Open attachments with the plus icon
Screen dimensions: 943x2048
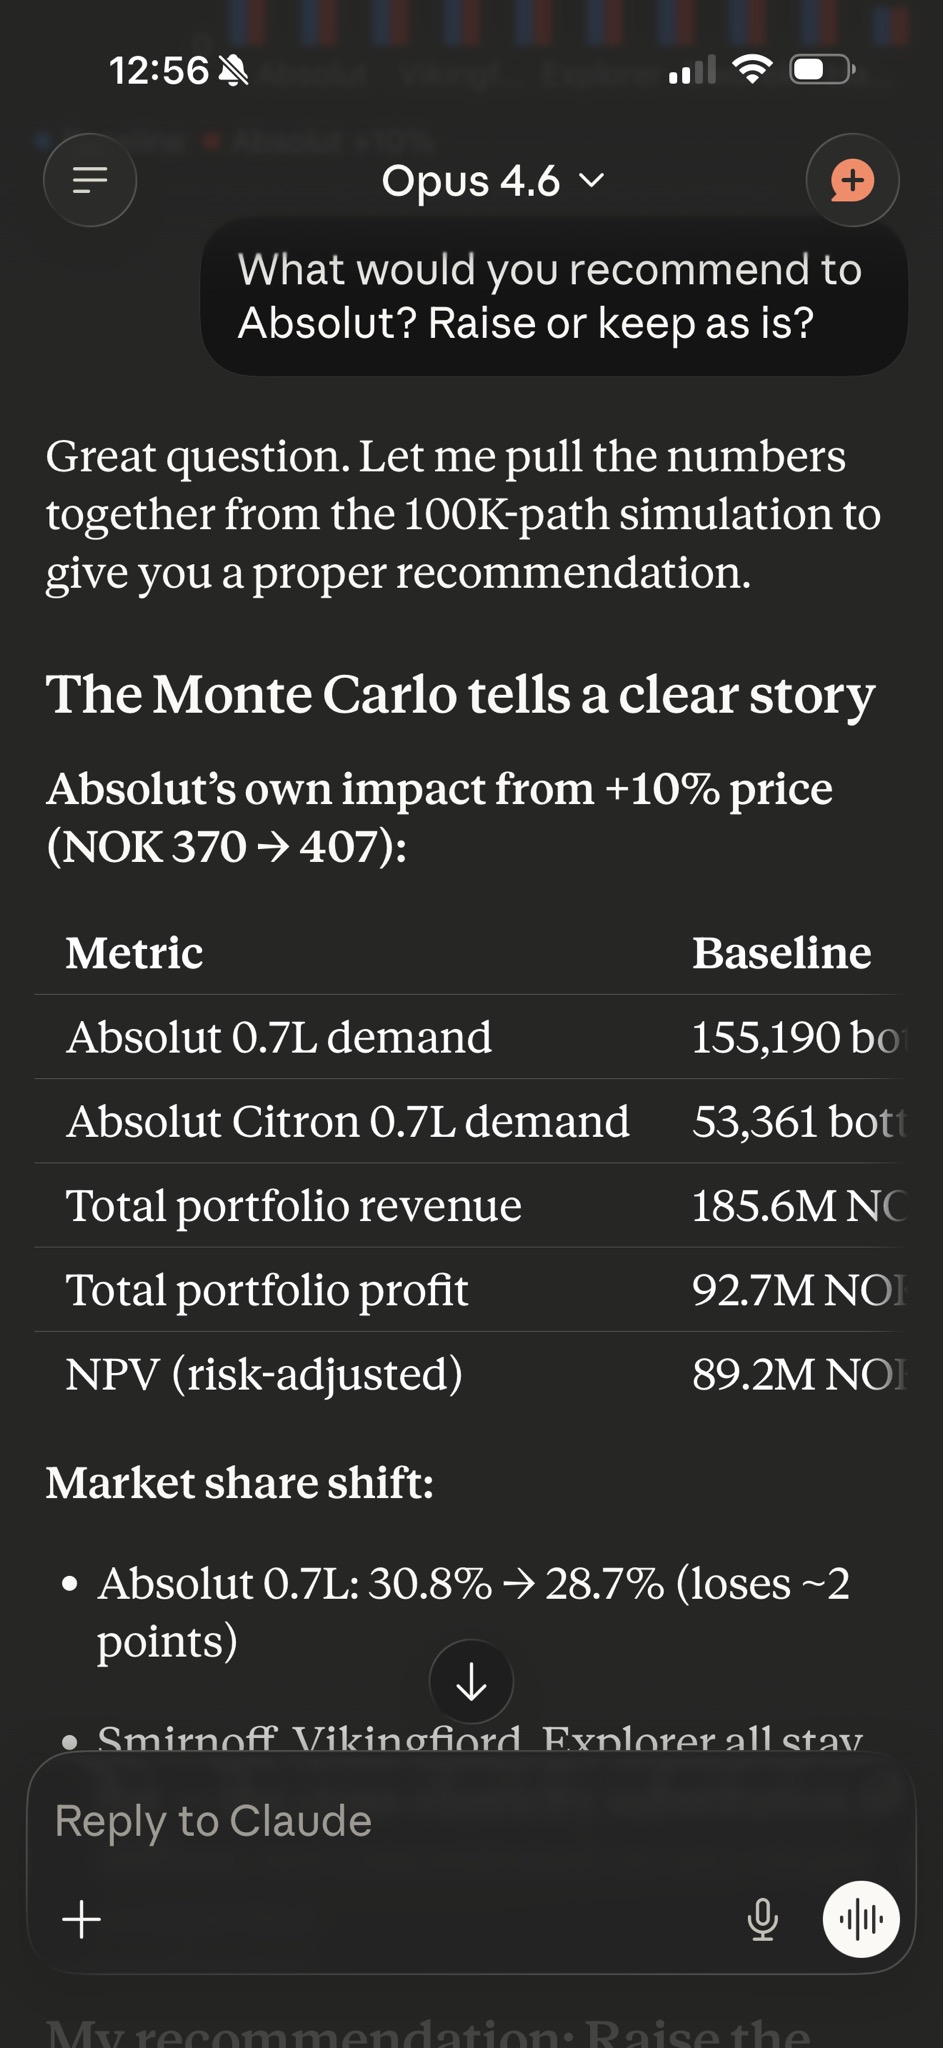(x=82, y=1919)
